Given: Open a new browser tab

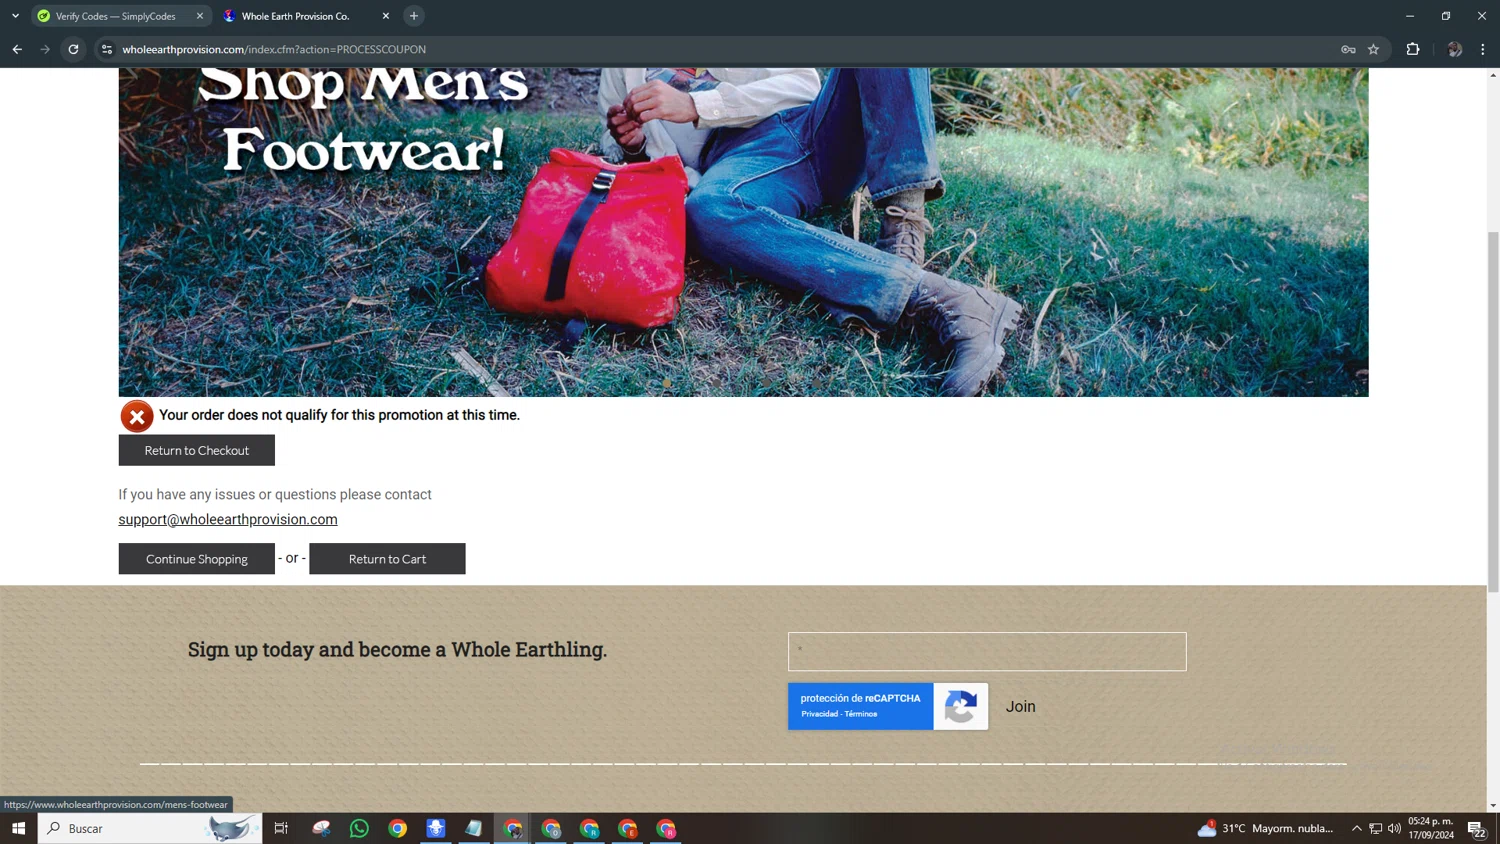Looking at the screenshot, I should 414,16.
